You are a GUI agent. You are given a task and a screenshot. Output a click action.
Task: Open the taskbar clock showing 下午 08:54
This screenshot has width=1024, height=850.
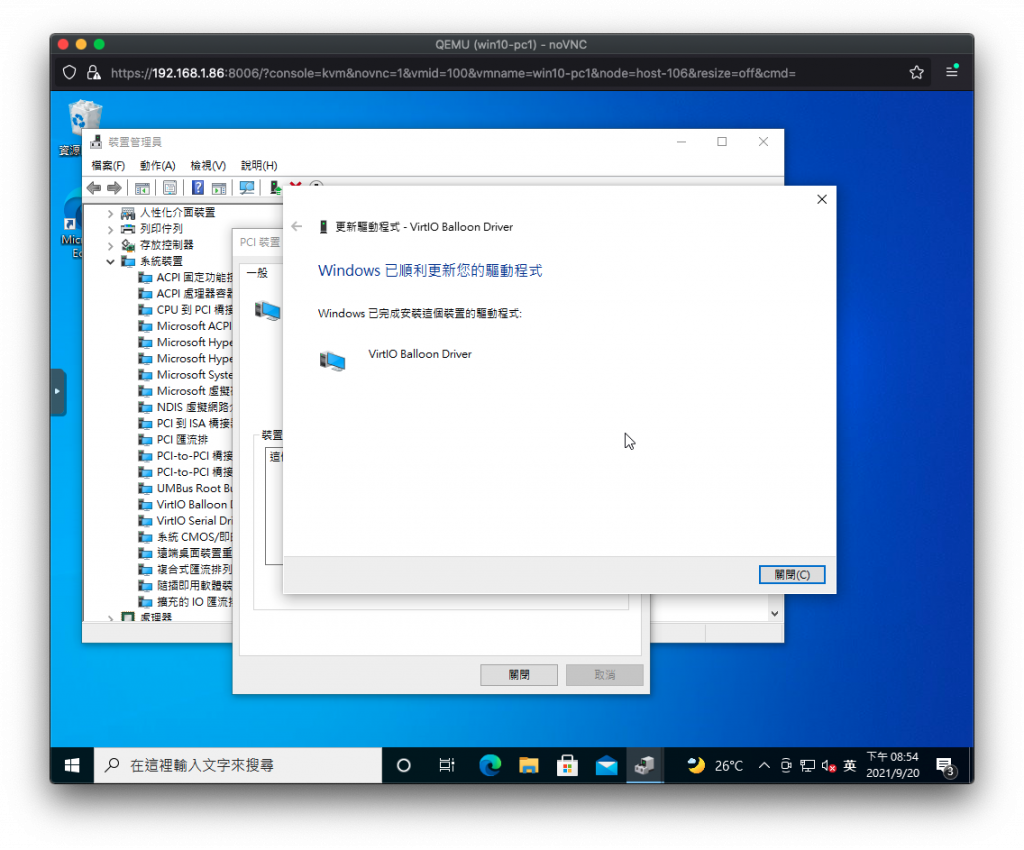892,765
